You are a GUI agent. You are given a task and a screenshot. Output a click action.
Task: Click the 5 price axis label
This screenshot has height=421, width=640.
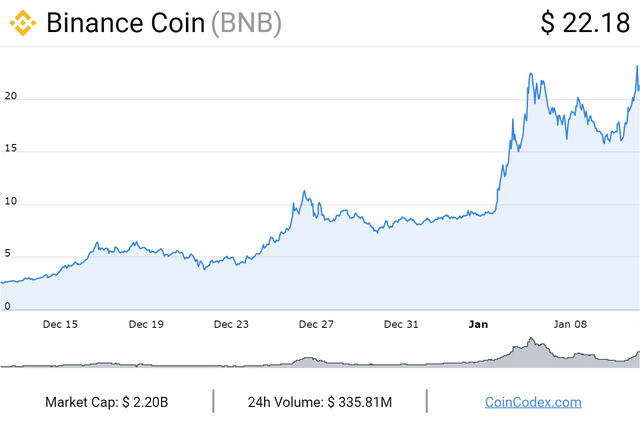point(7,254)
